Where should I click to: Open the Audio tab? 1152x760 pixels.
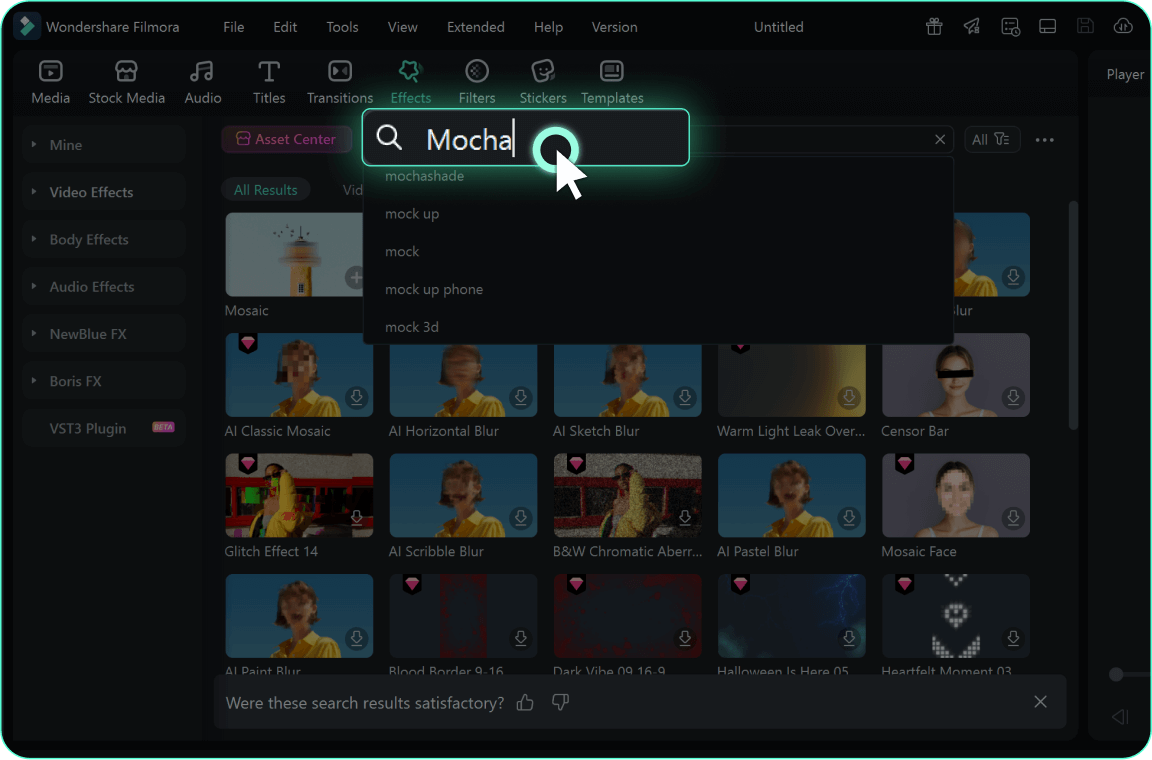[x=202, y=82]
